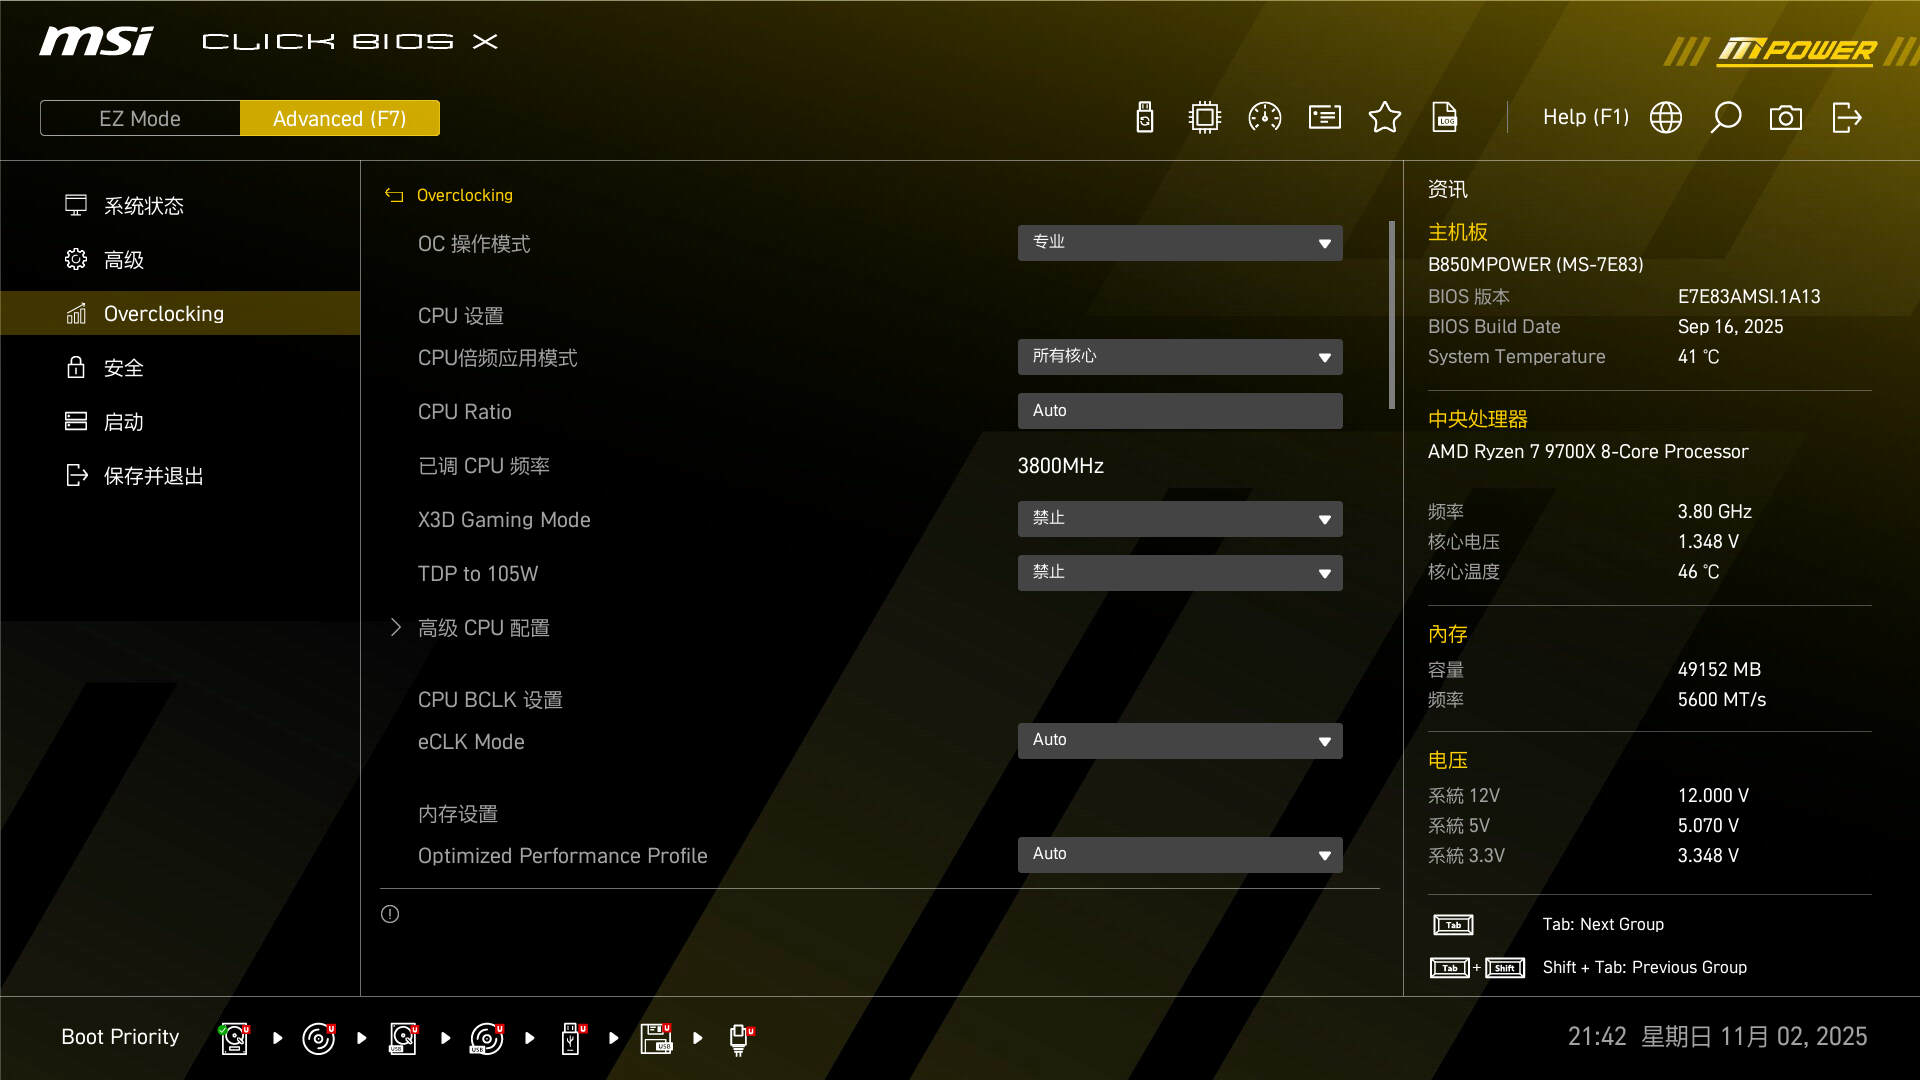Open X3D Gaming Mode dropdown

(1180, 519)
